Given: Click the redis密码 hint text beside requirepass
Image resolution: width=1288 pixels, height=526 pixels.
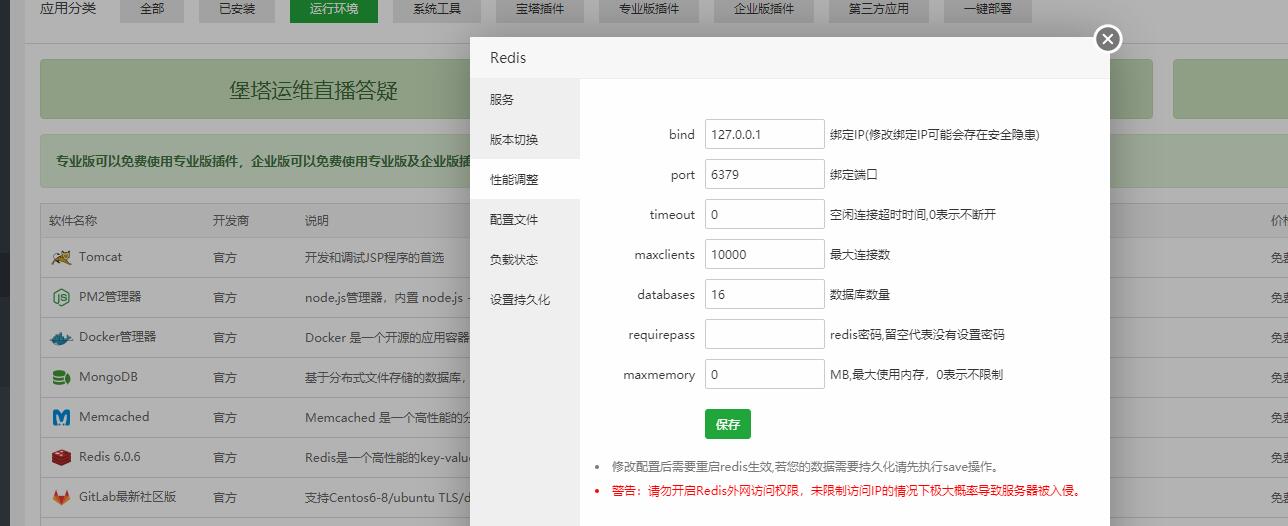Looking at the screenshot, I should tap(917, 335).
